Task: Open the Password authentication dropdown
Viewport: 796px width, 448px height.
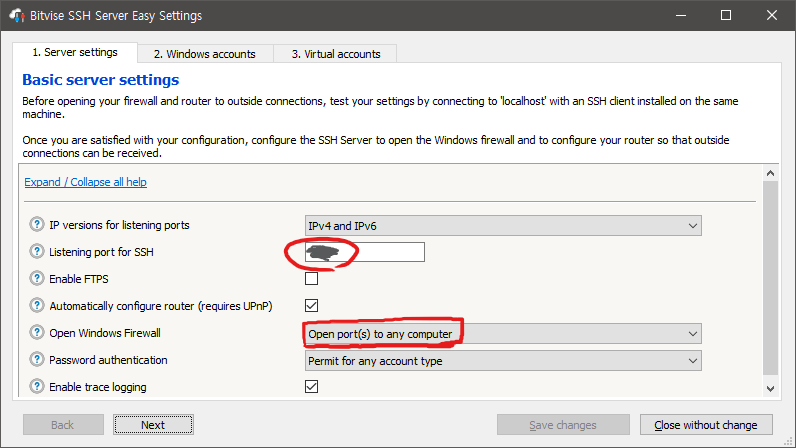Action: click(503, 361)
